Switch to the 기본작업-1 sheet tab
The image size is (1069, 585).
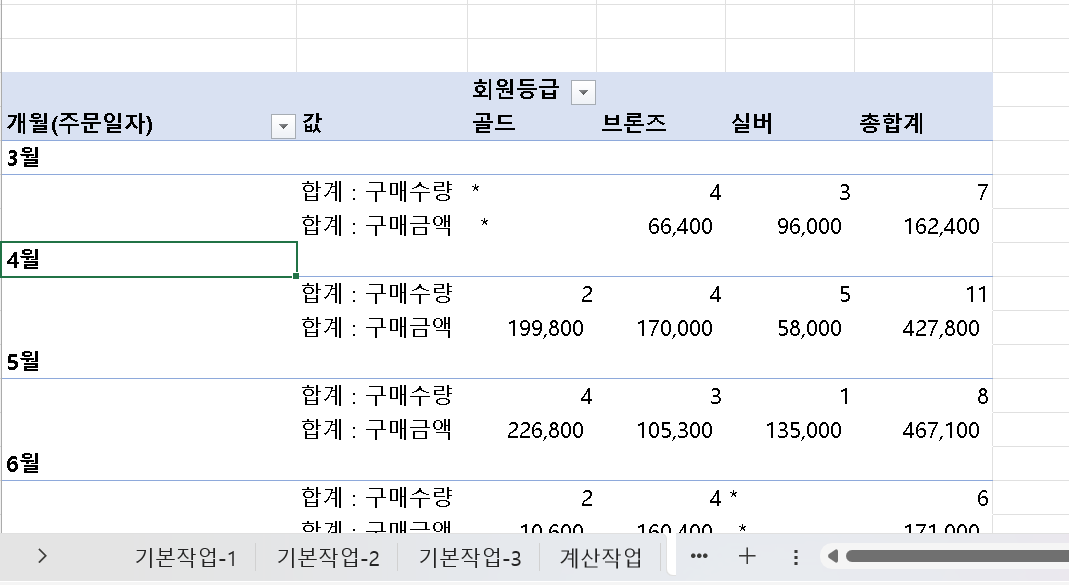(x=185, y=558)
